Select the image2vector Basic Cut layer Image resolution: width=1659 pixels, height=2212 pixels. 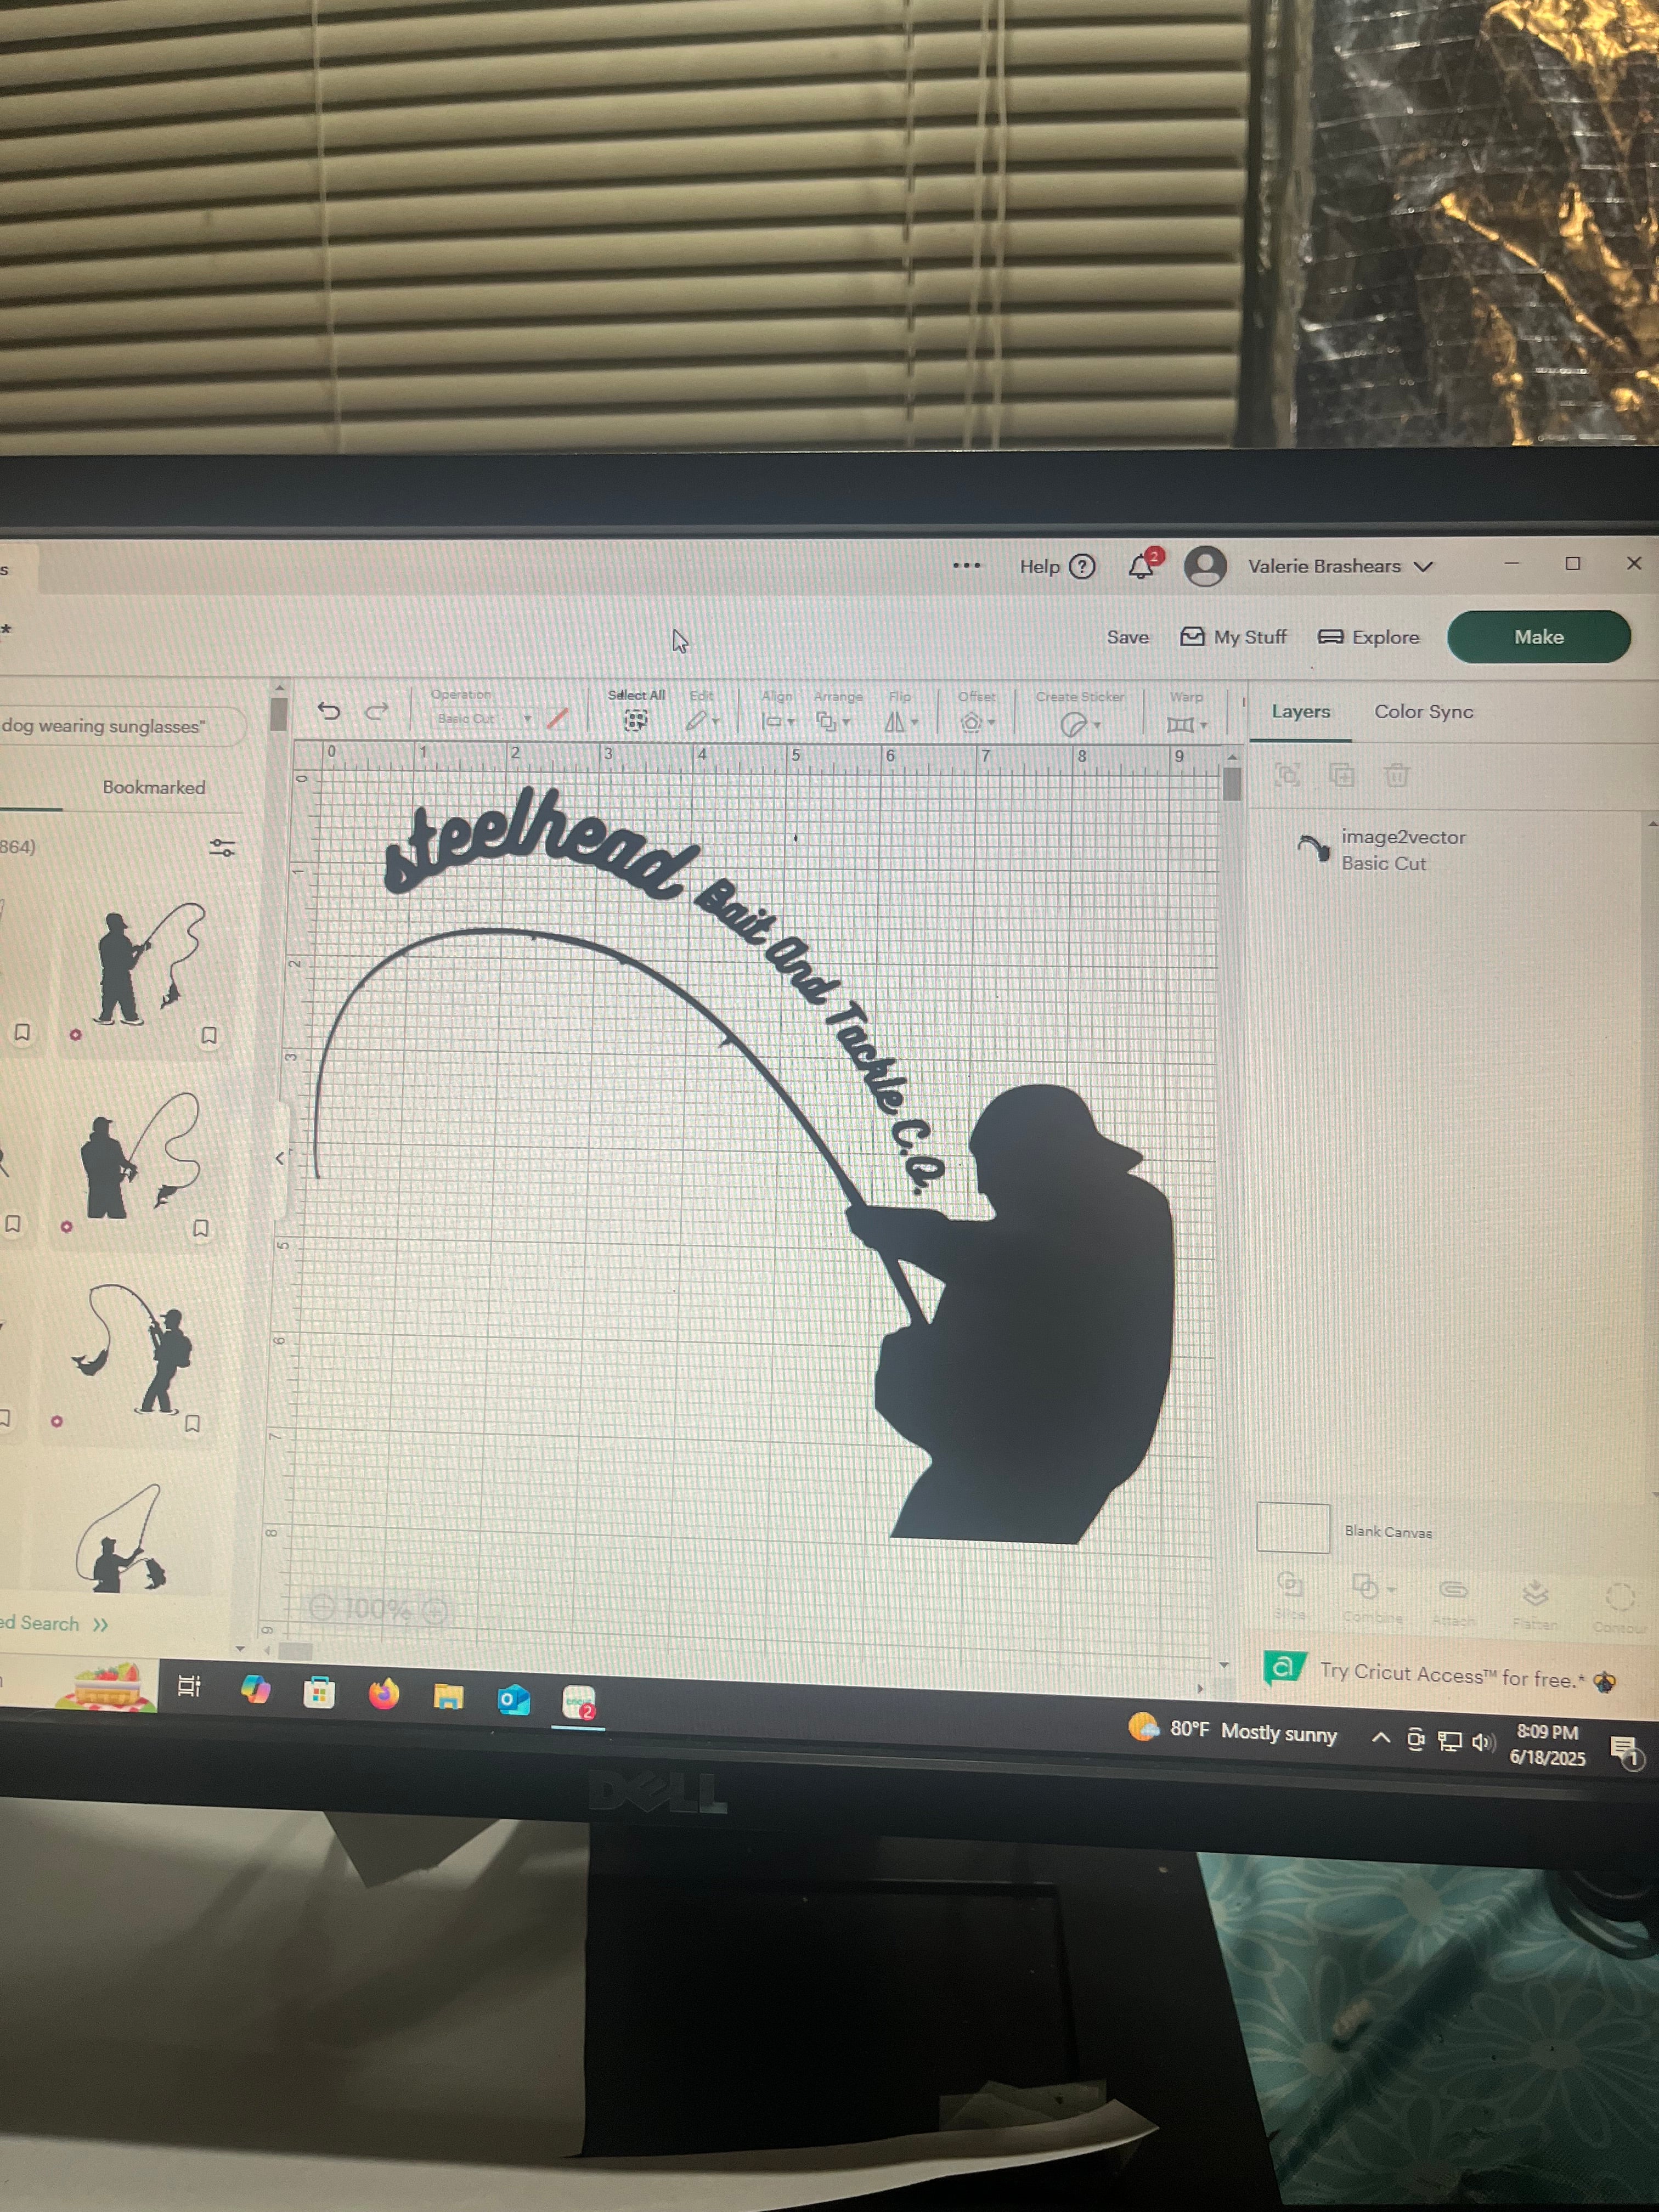[x=1404, y=849]
